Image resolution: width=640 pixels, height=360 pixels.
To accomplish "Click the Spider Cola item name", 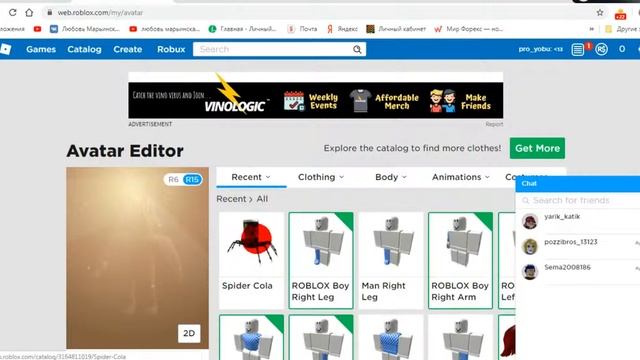I will tap(247, 286).
